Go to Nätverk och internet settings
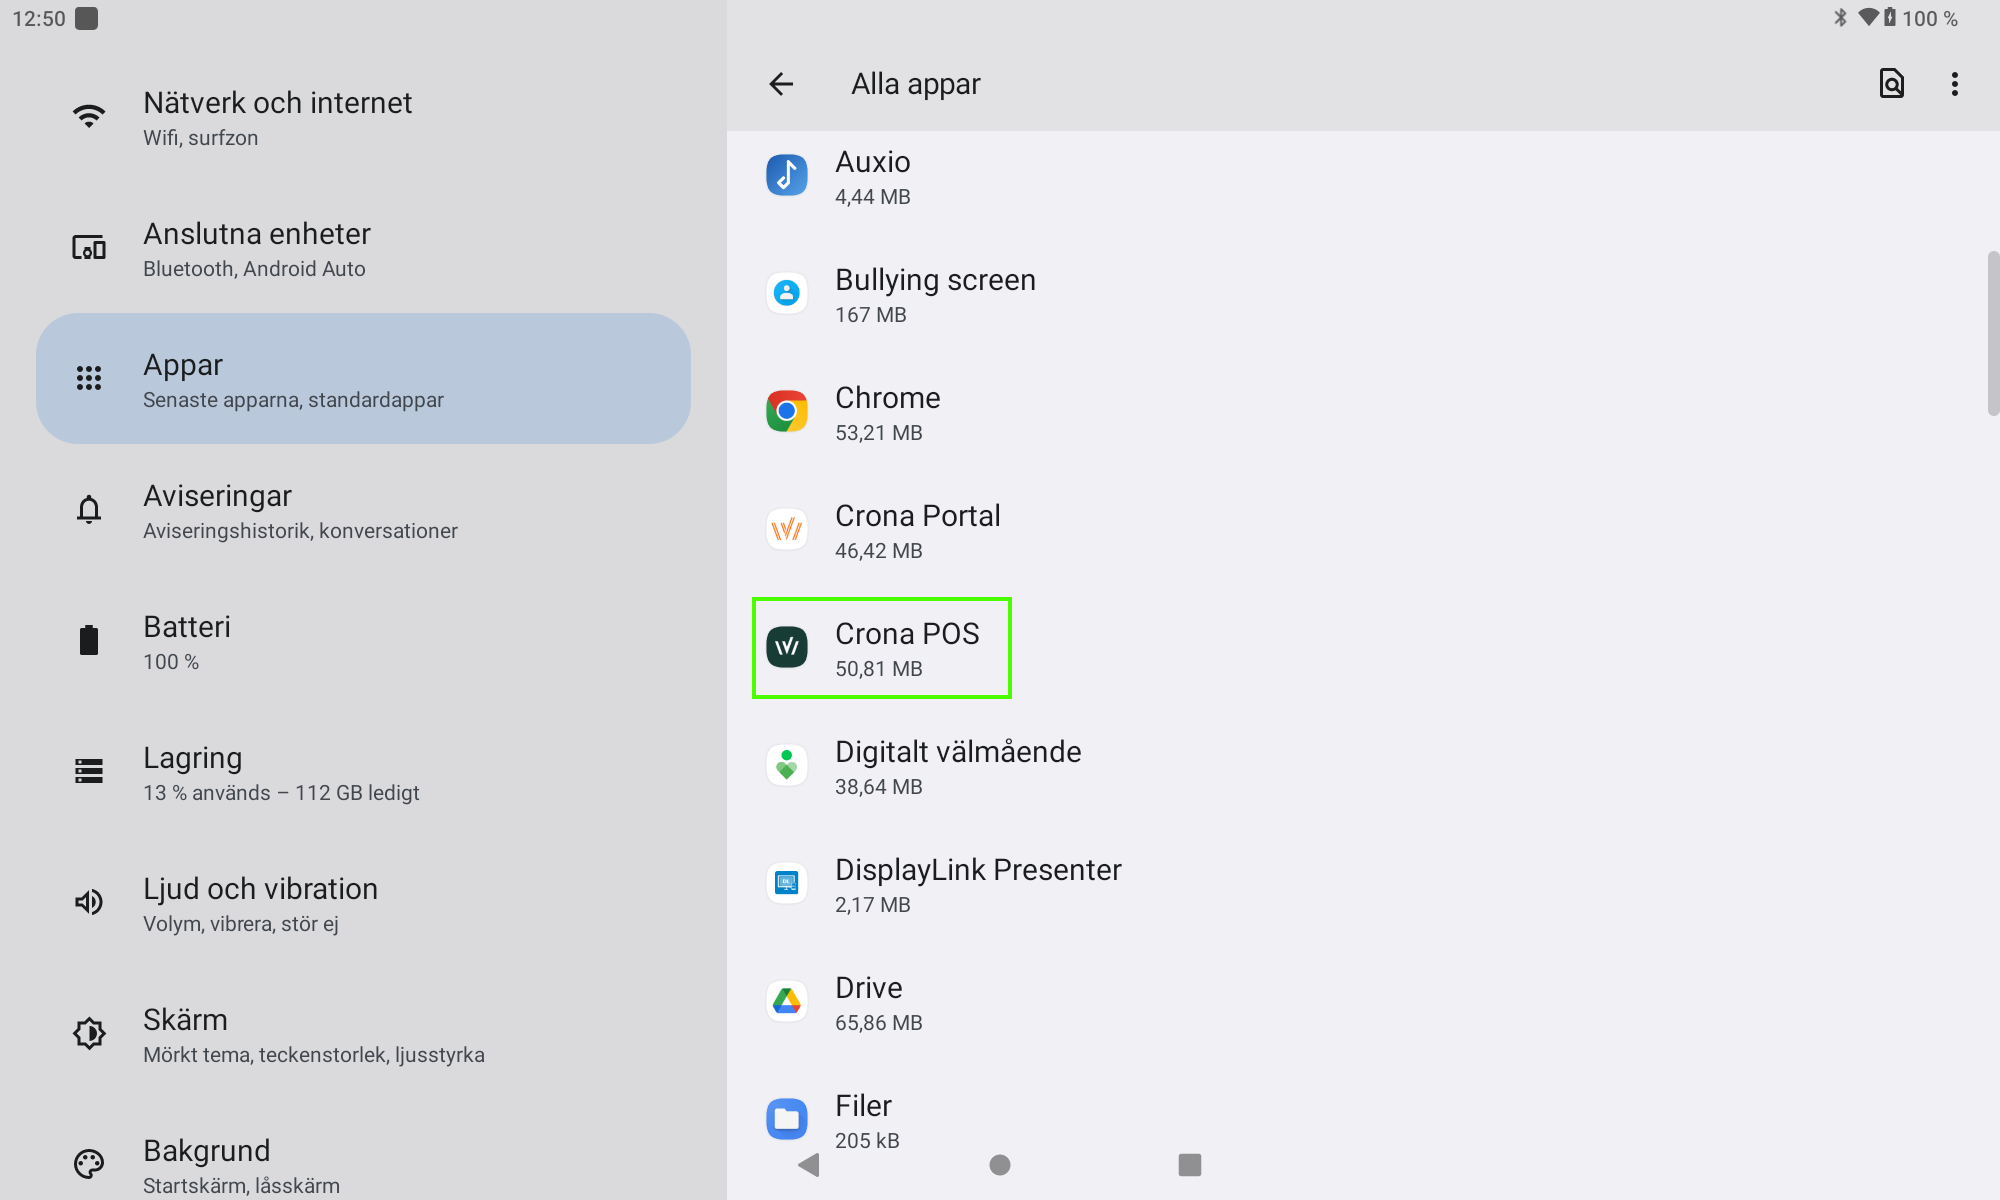 click(x=277, y=118)
